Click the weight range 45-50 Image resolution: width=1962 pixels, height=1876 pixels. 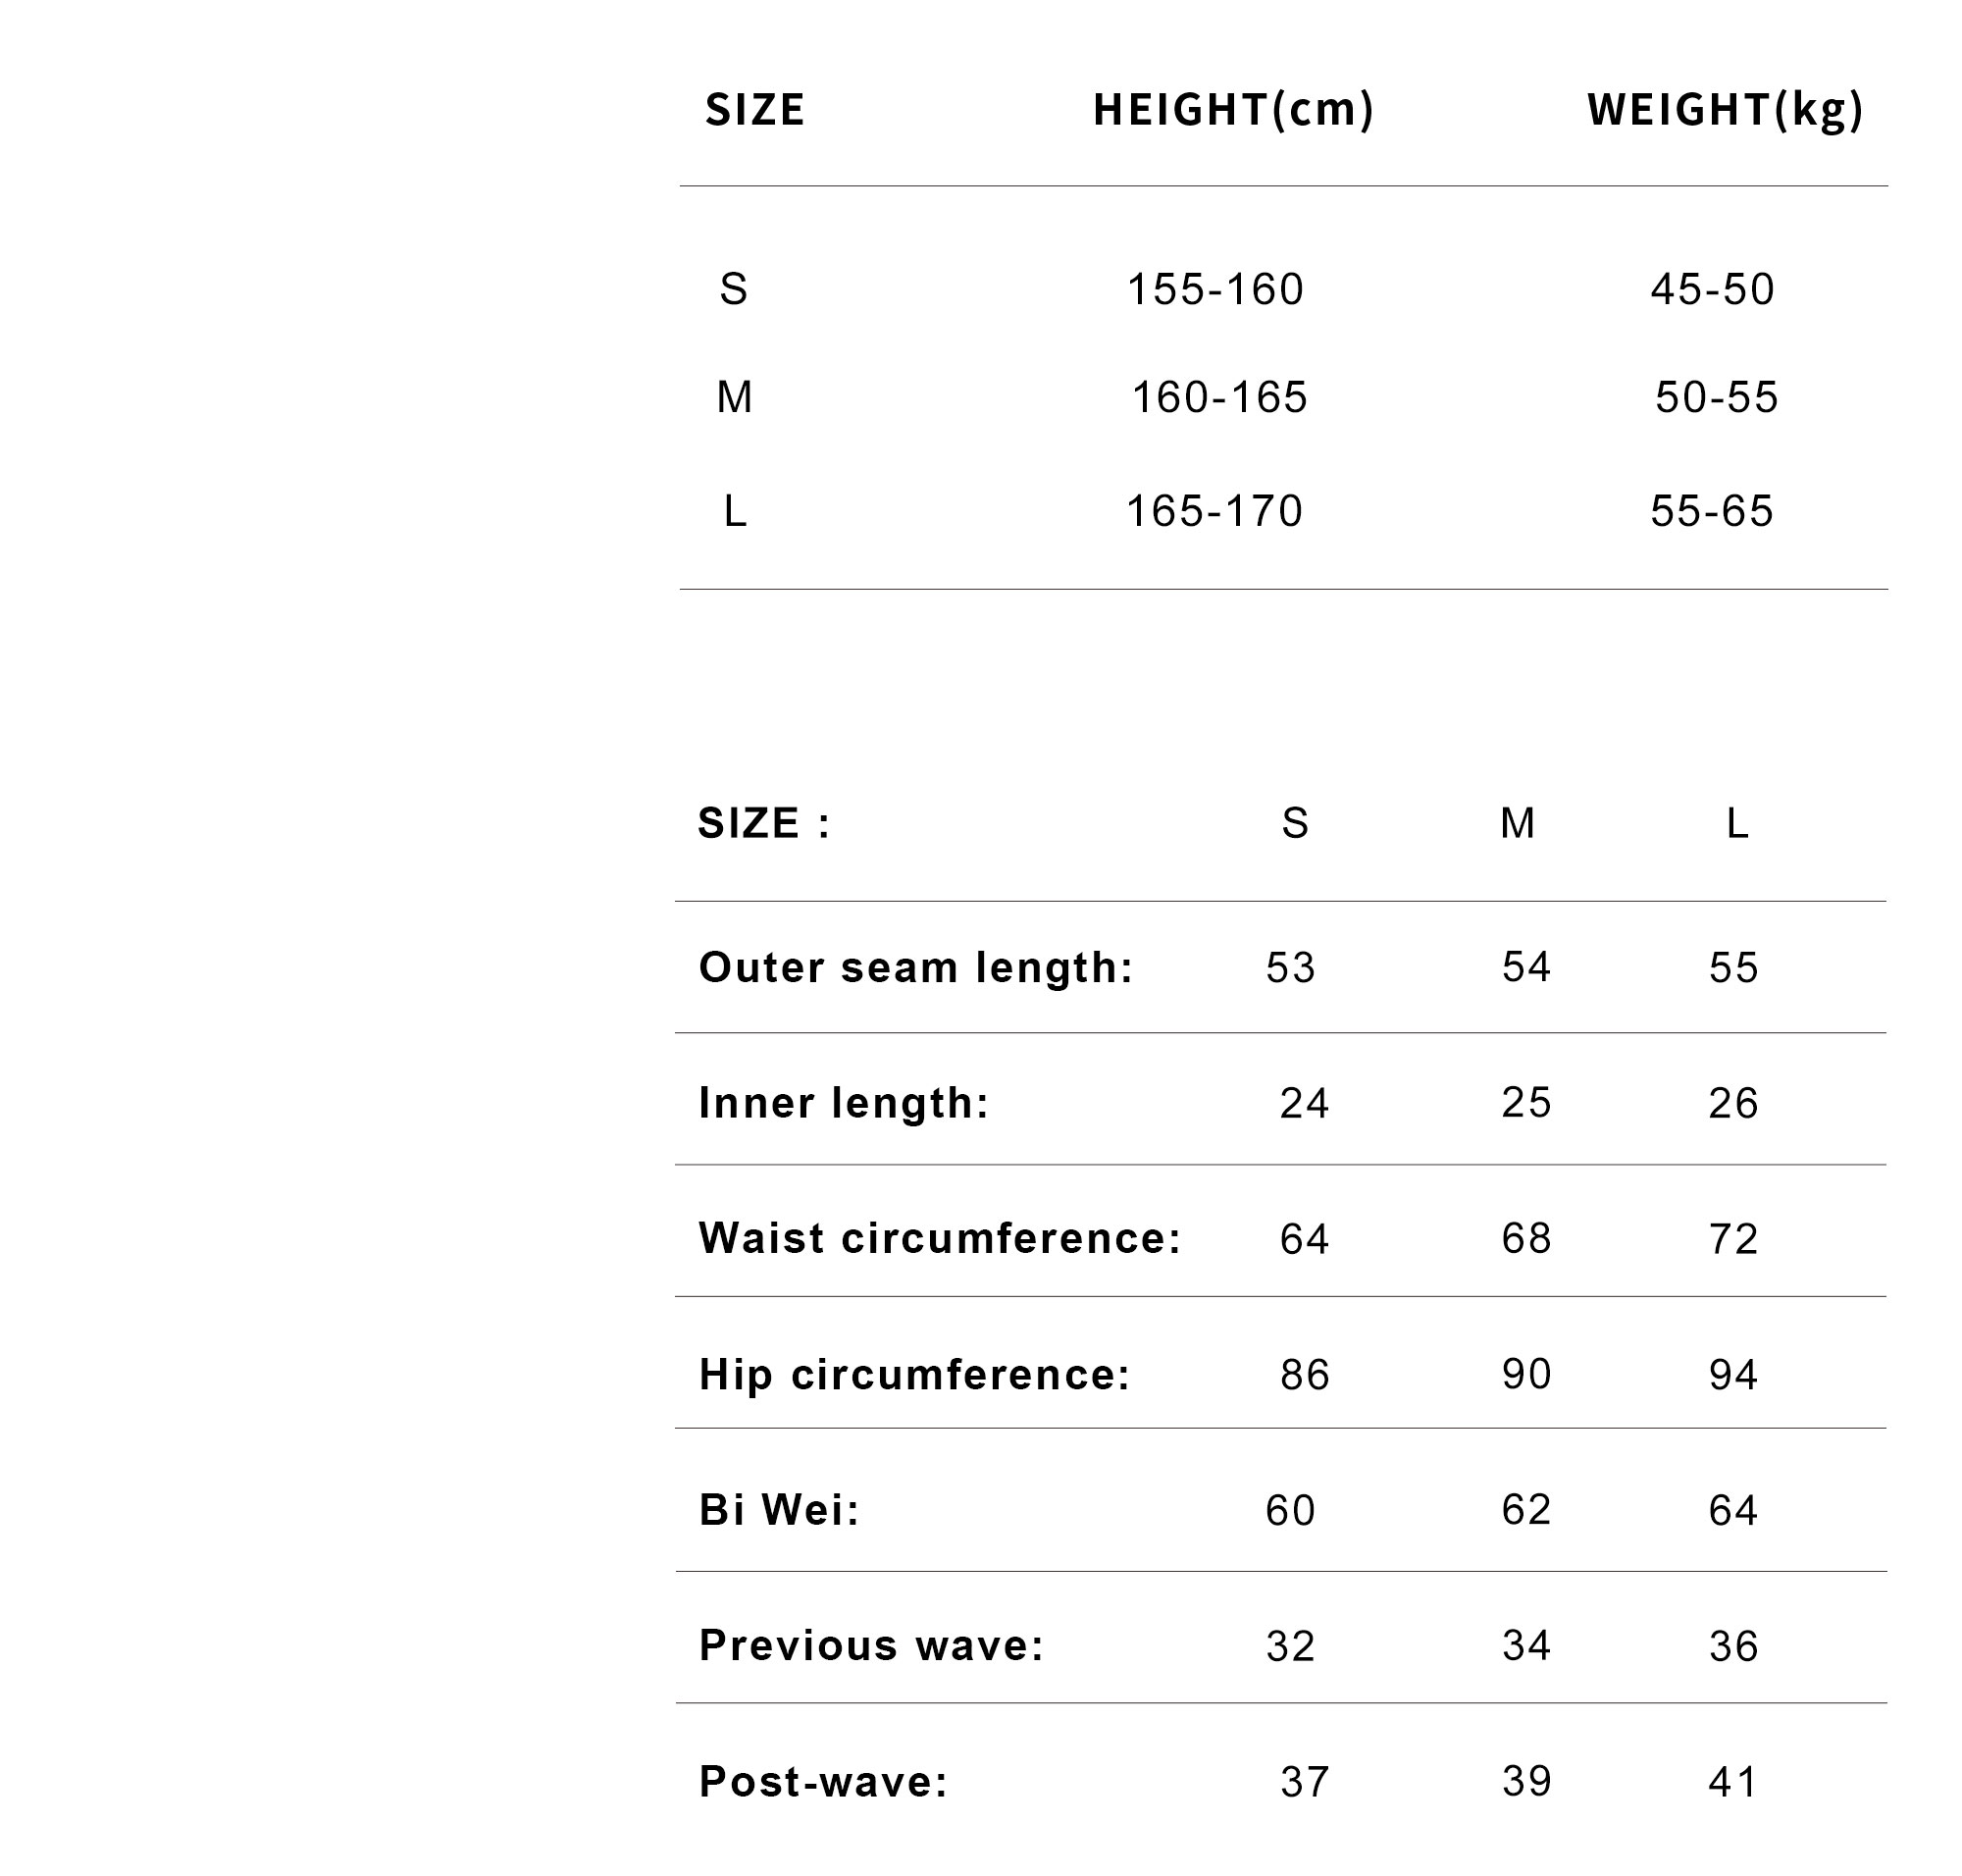[x=1712, y=289]
